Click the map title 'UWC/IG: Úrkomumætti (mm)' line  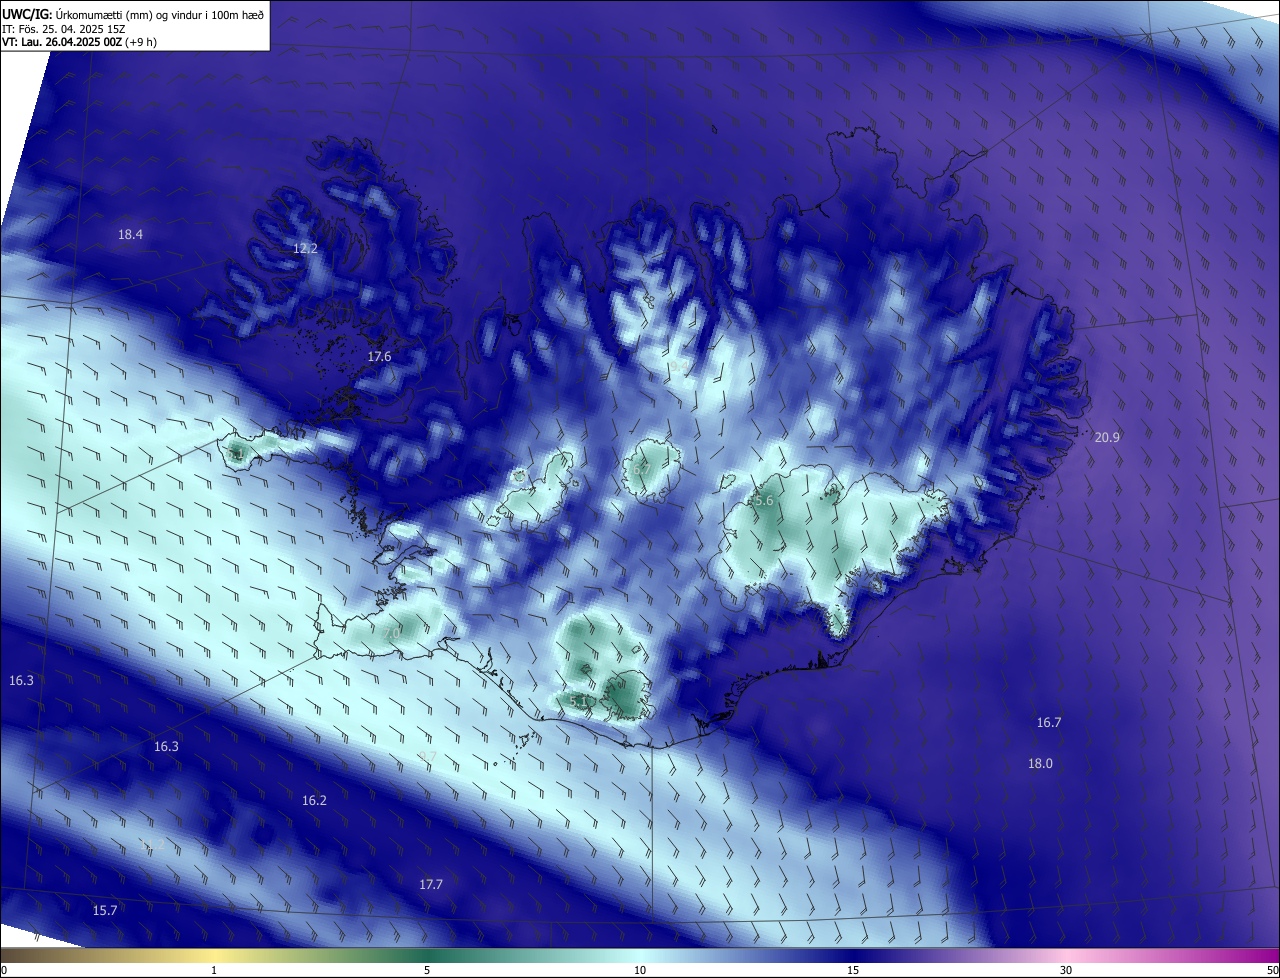coord(133,13)
